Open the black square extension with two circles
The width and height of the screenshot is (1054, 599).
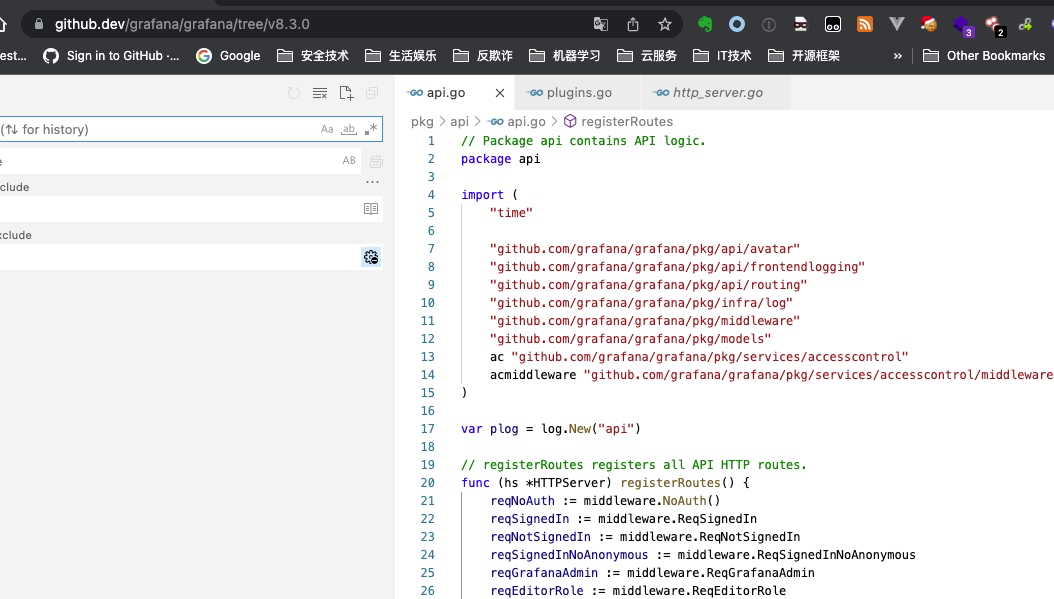[x=833, y=25]
